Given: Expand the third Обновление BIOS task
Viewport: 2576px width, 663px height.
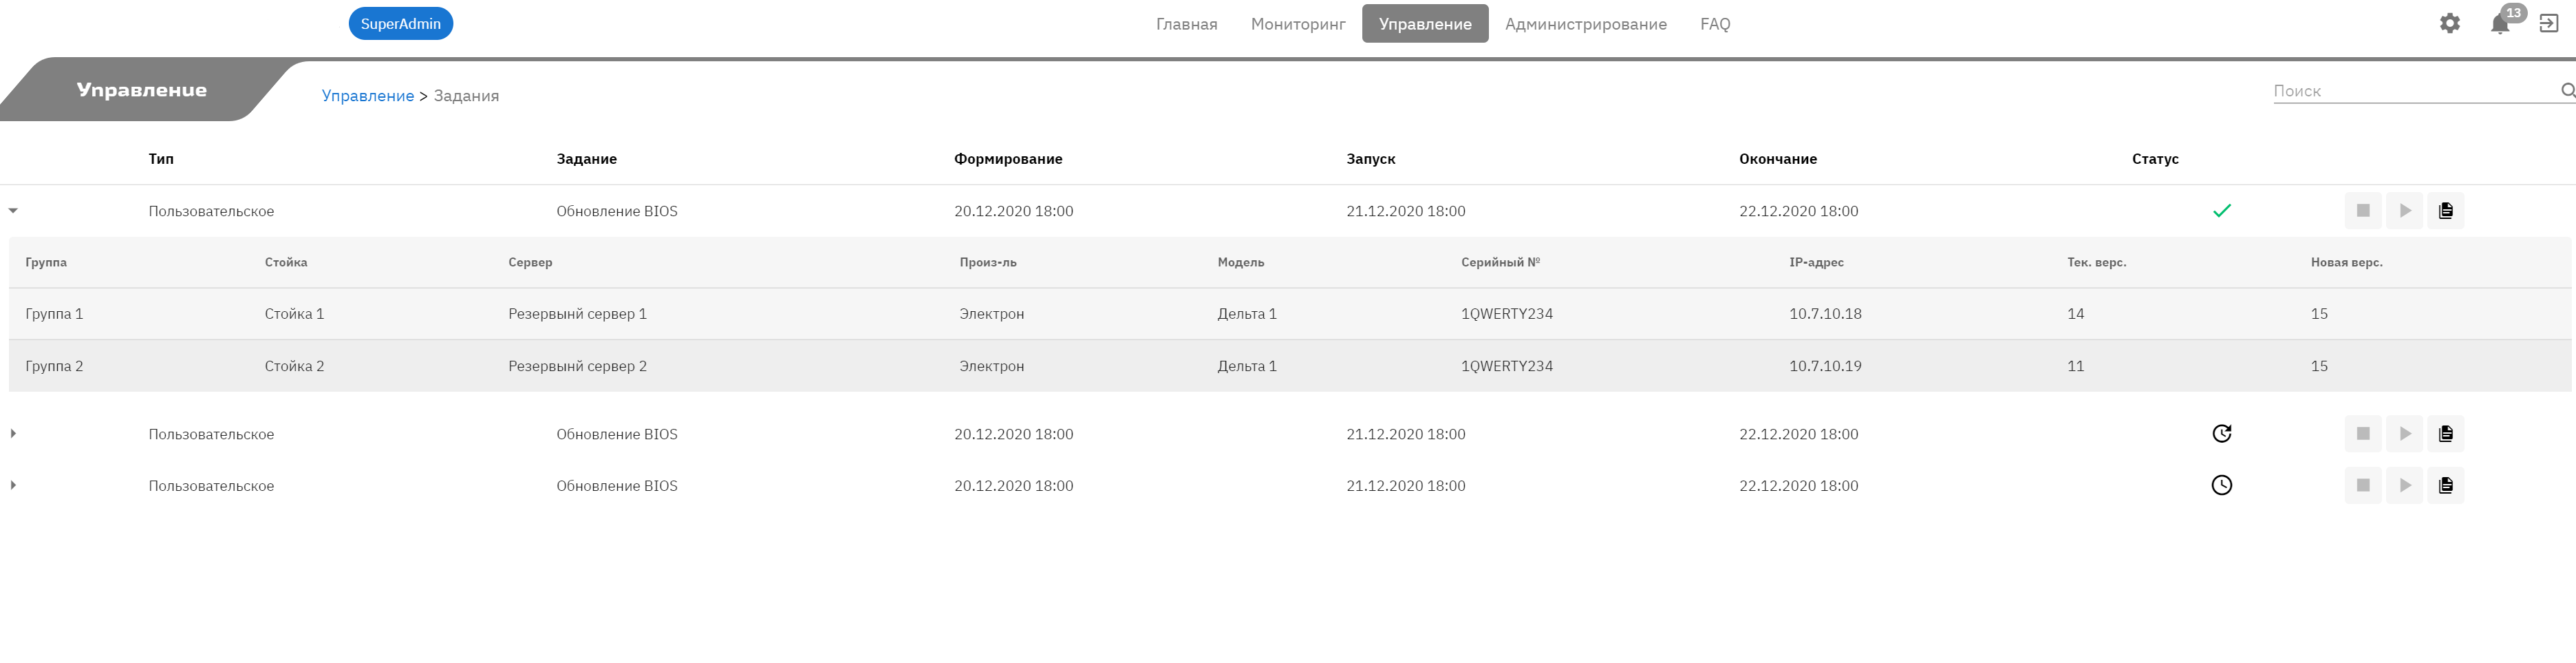Looking at the screenshot, I should [13, 485].
